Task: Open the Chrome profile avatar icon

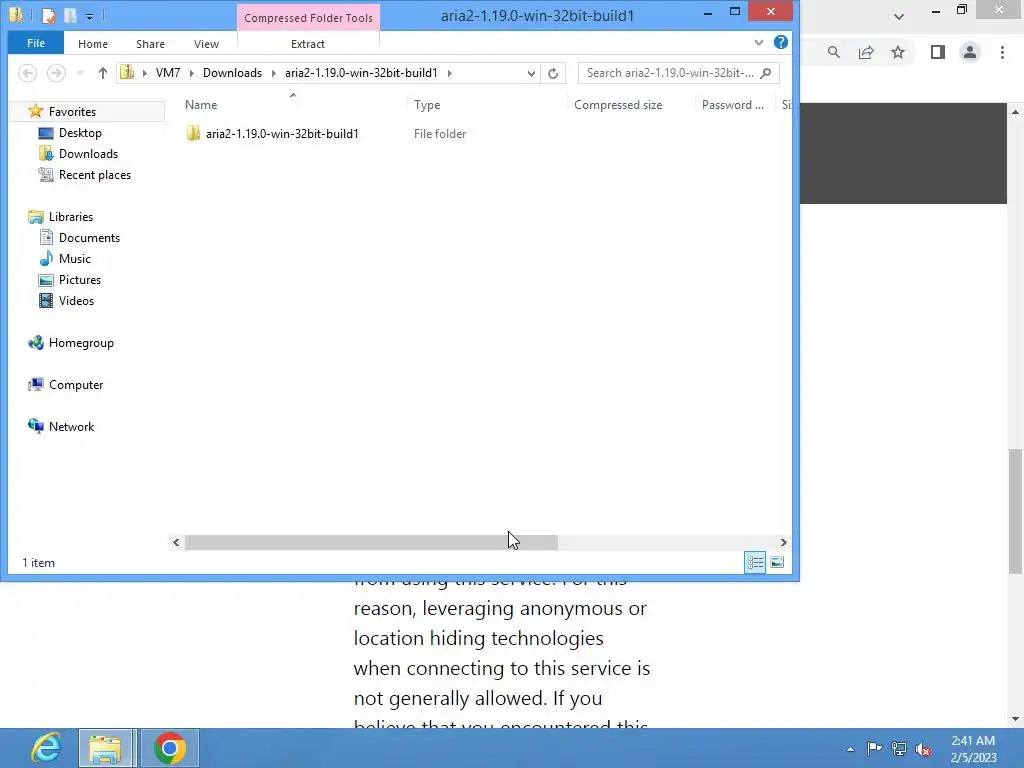Action: [970, 52]
